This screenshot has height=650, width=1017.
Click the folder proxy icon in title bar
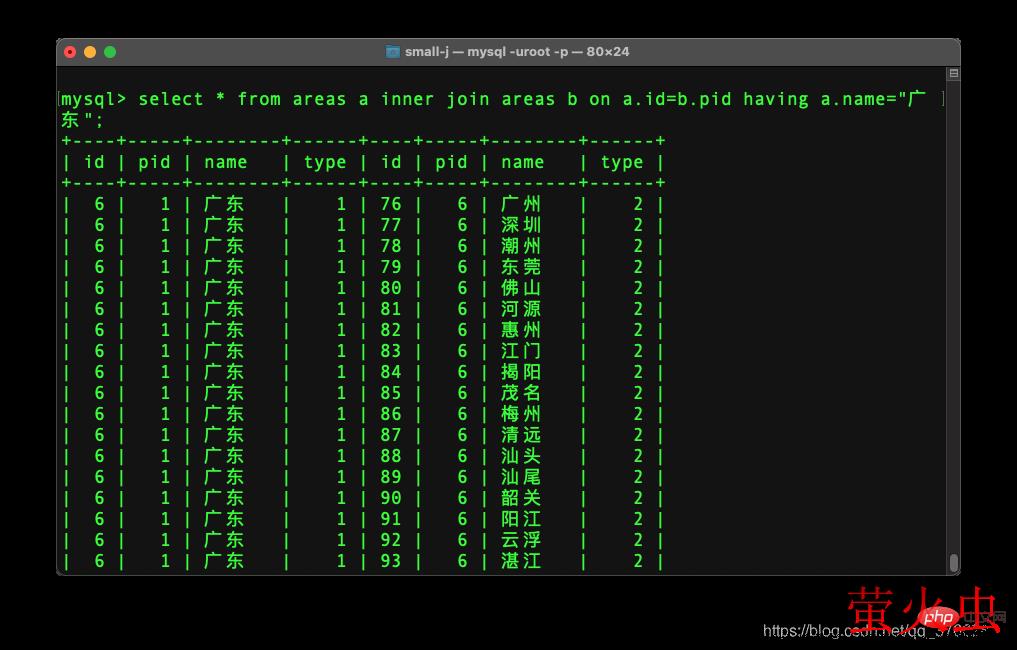393,52
